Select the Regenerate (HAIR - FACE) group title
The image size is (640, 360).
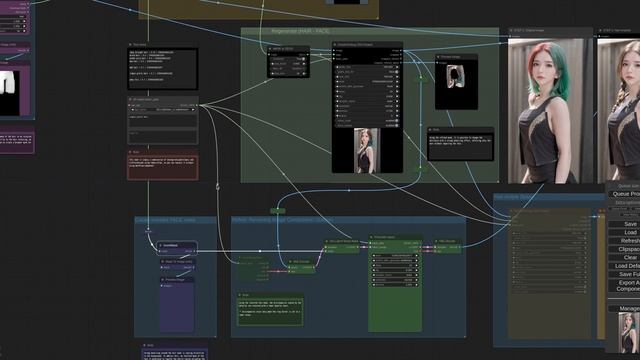coord(300,31)
